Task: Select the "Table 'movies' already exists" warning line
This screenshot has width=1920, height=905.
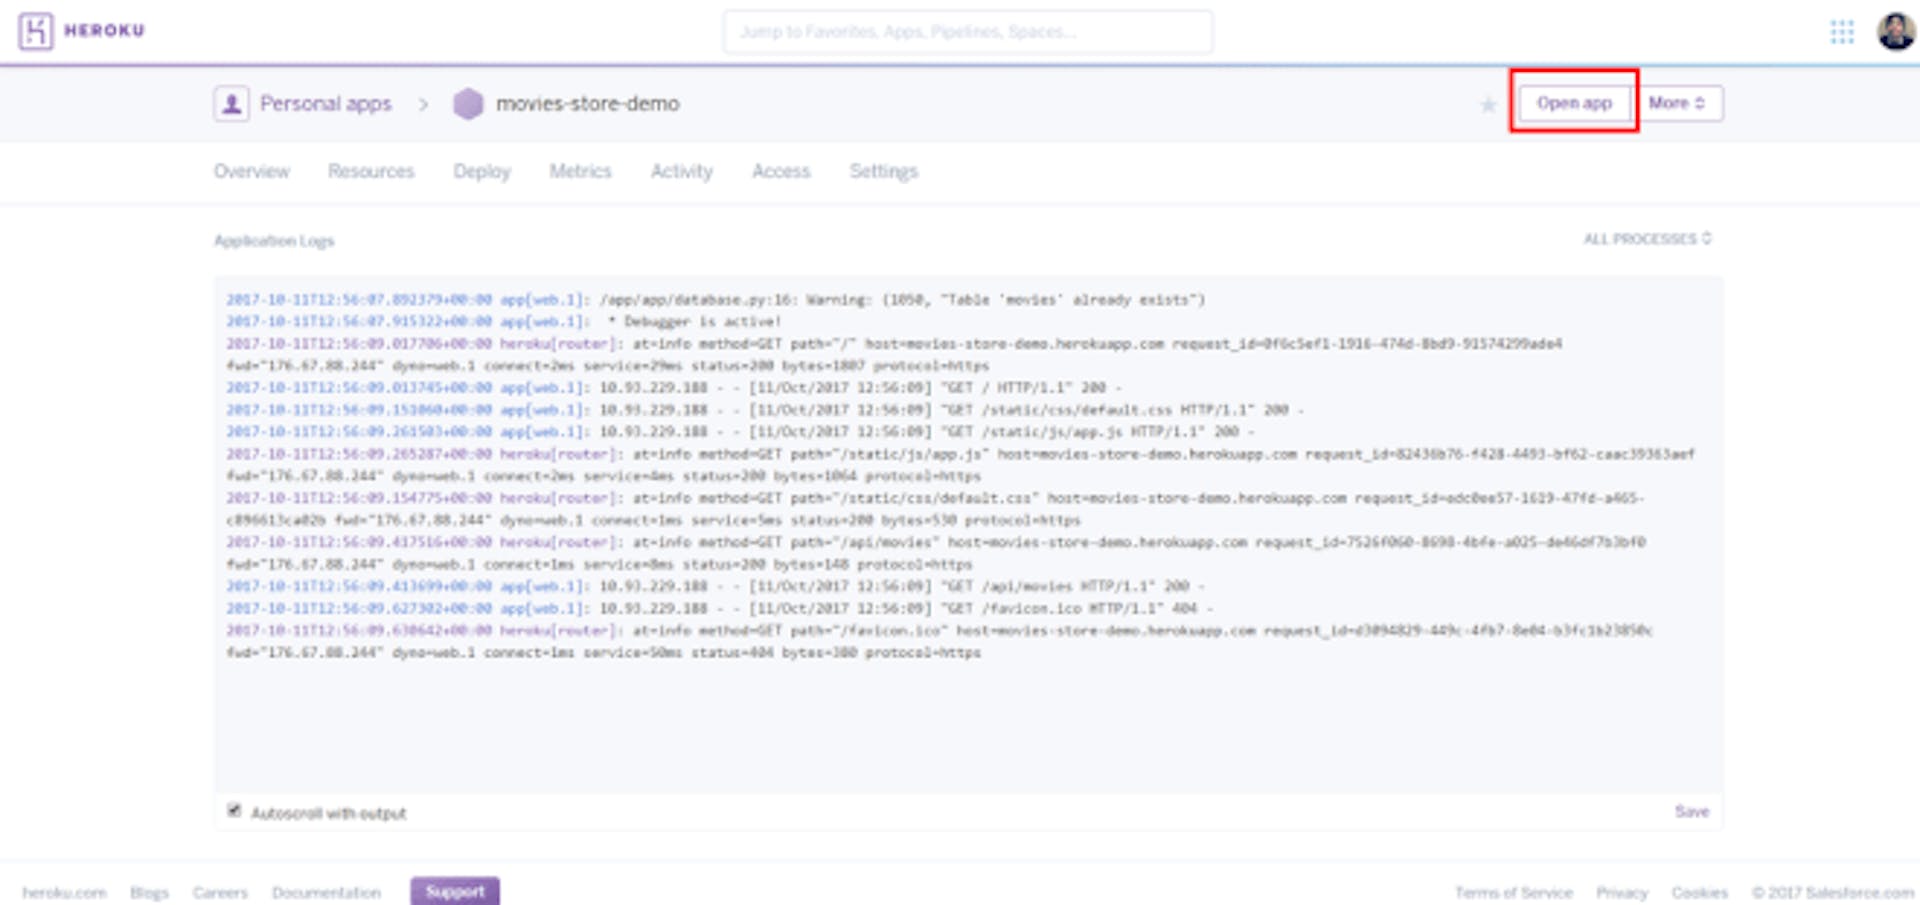Action: [x=715, y=300]
